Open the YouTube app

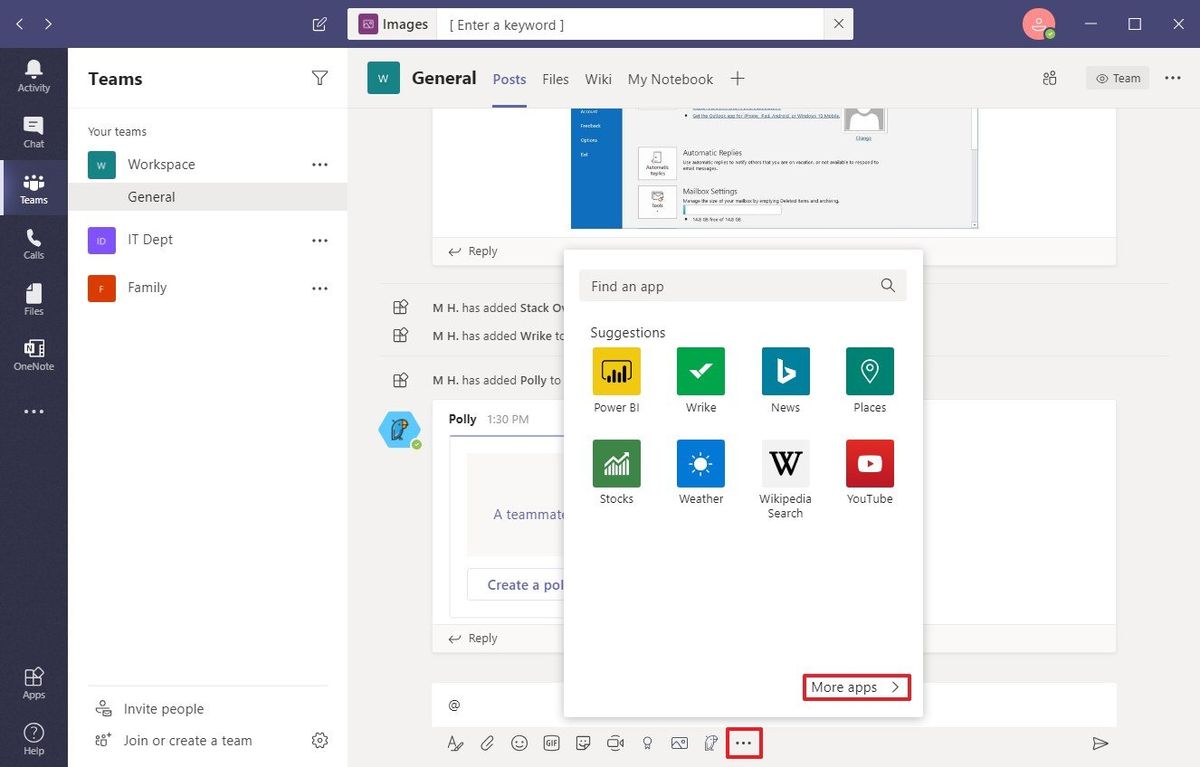(869, 463)
